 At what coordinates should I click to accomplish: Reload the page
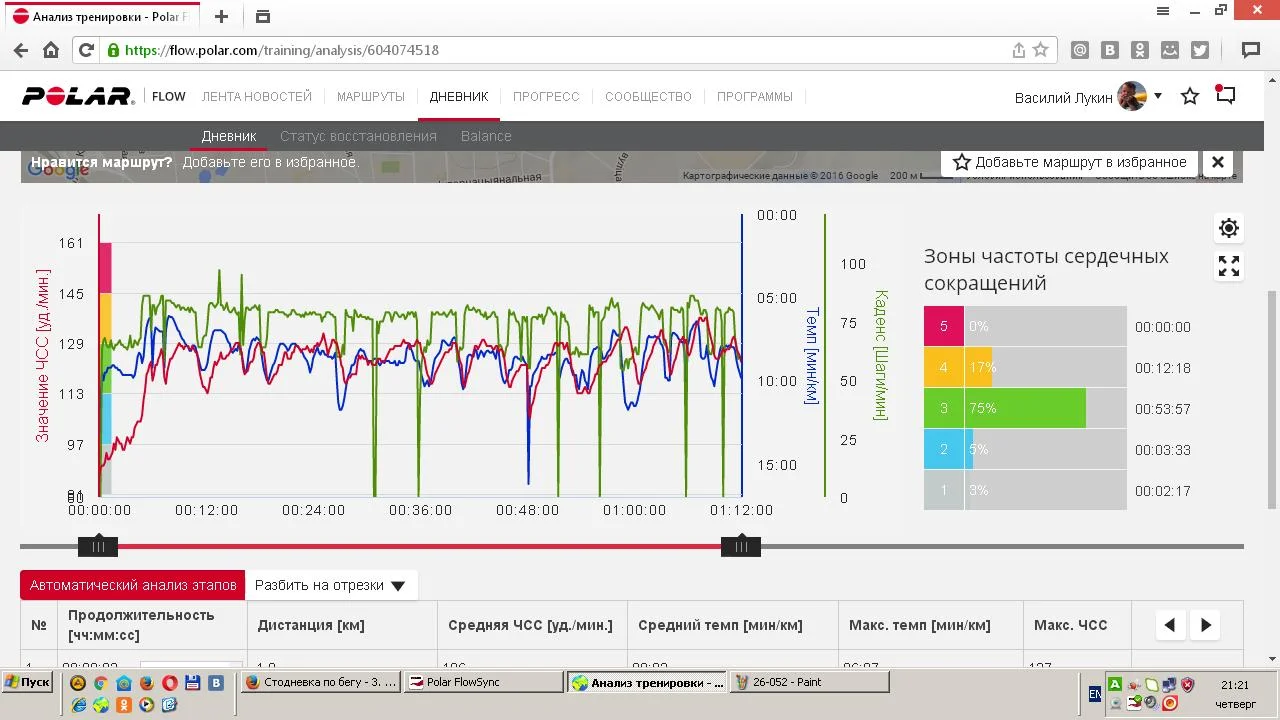[x=87, y=50]
